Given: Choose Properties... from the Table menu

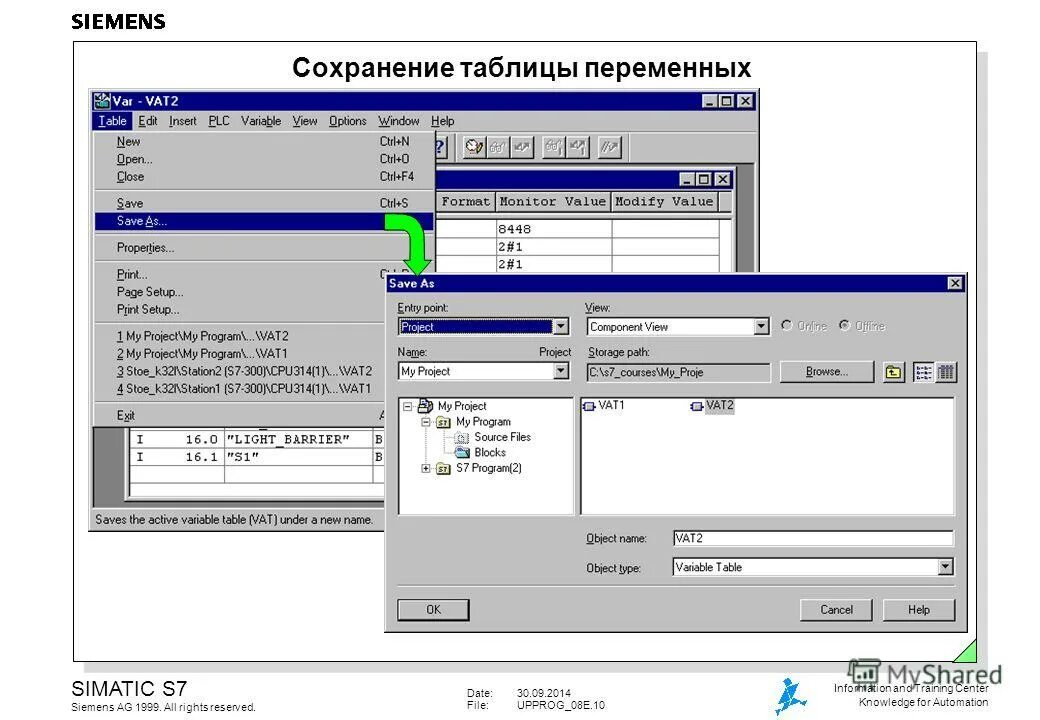Looking at the screenshot, I should coord(264,247).
